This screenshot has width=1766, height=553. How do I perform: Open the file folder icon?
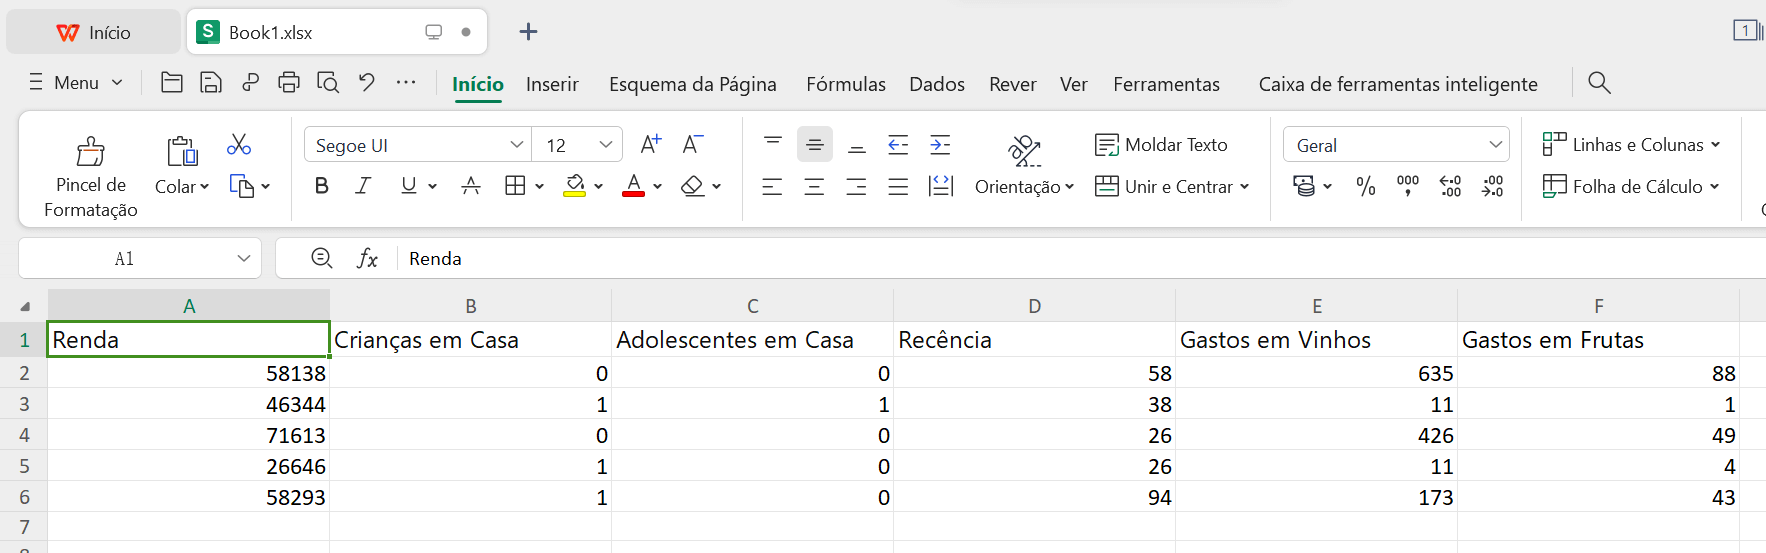coord(172,83)
